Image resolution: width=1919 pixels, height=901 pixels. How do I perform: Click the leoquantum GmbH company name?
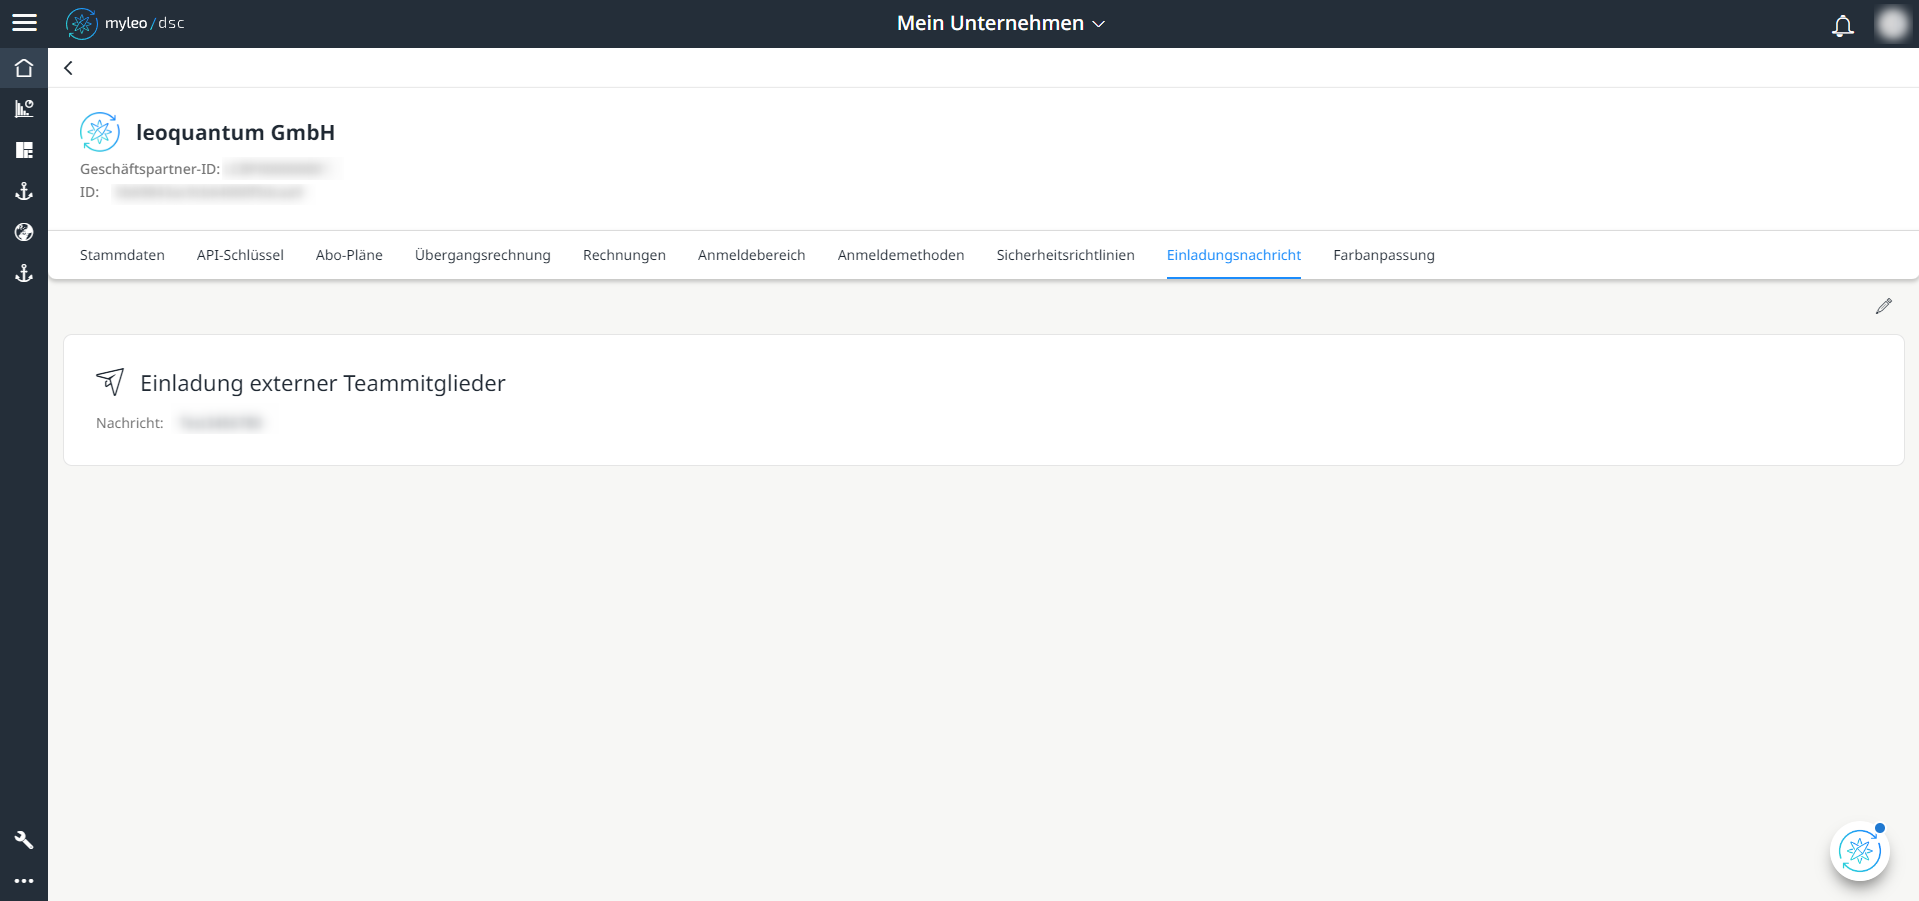(235, 132)
